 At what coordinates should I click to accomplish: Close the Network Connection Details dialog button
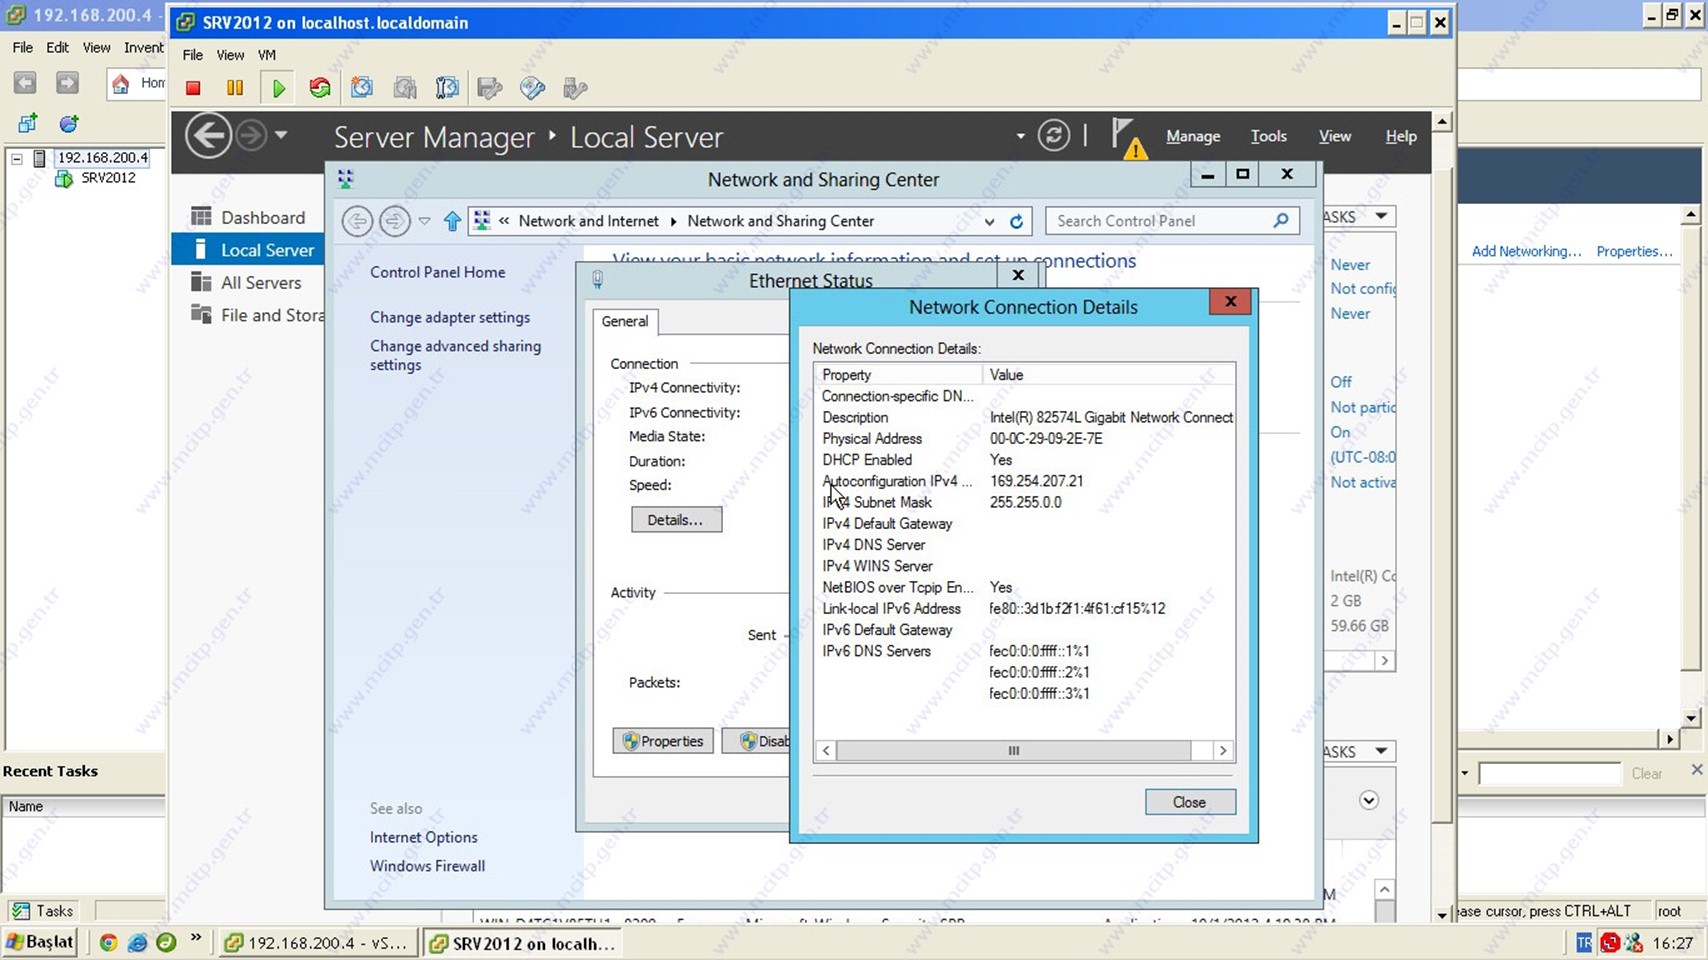[1190, 802]
